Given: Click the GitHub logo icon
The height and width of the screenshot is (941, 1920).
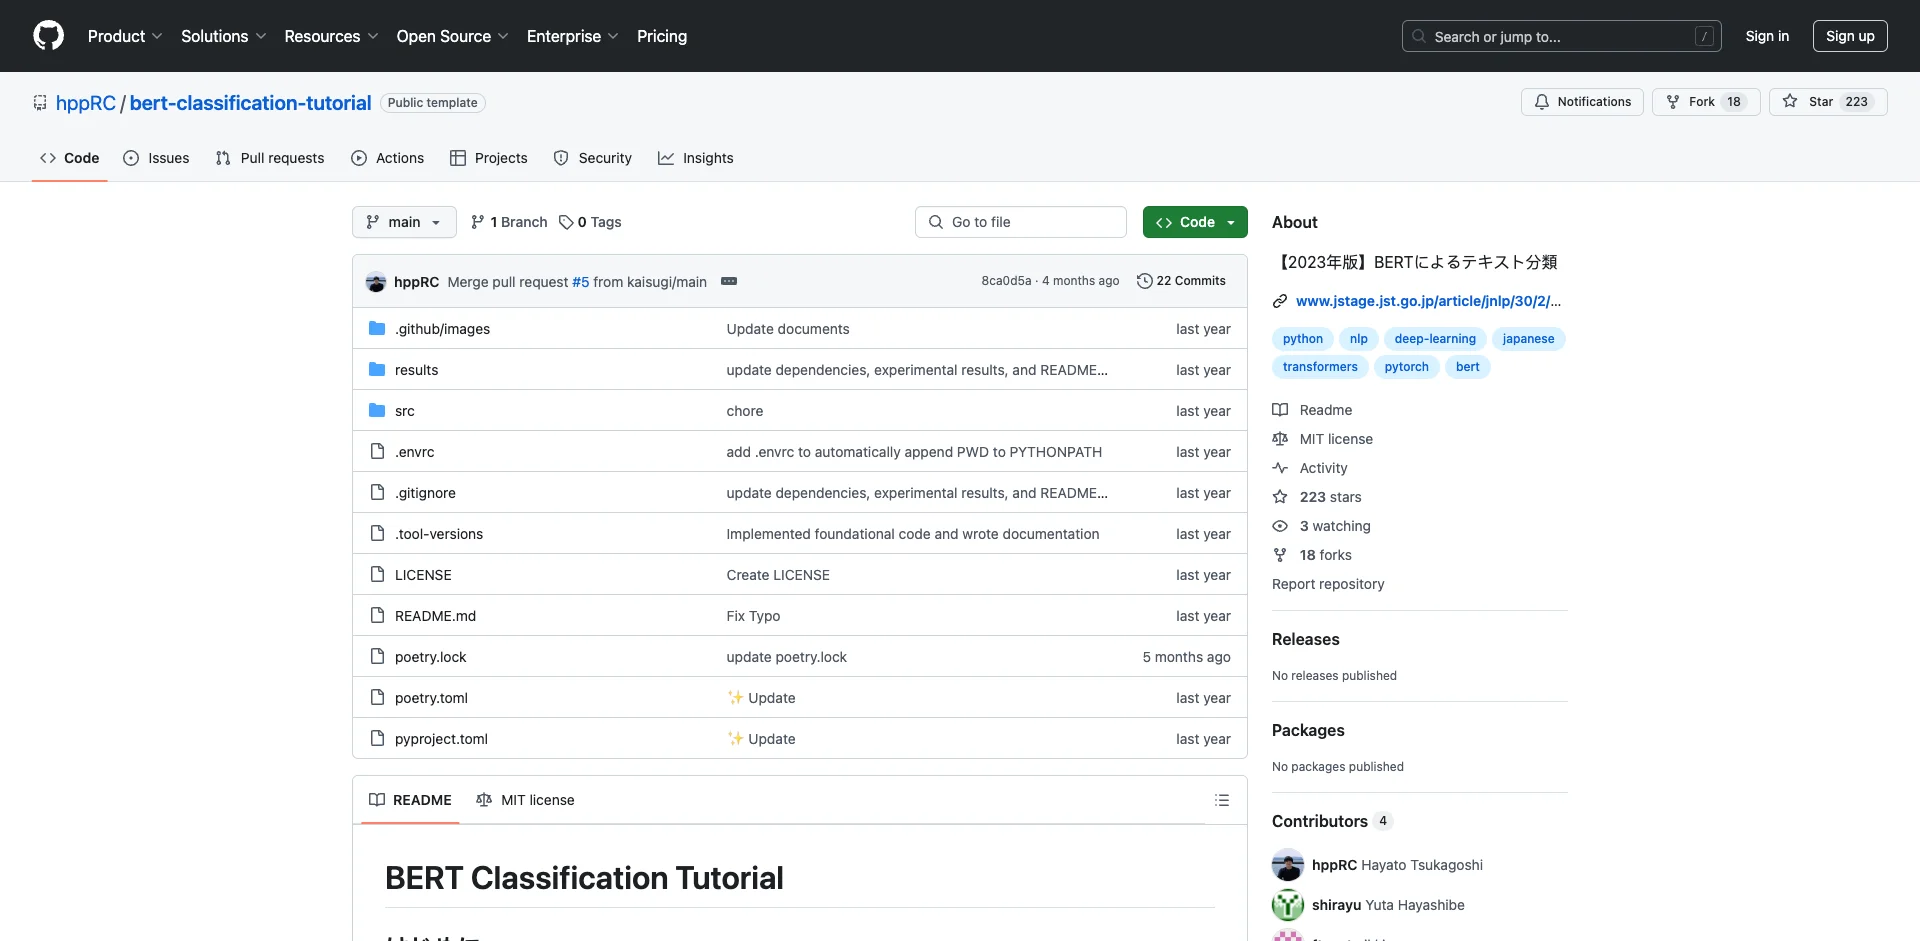Looking at the screenshot, I should [48, 36].
